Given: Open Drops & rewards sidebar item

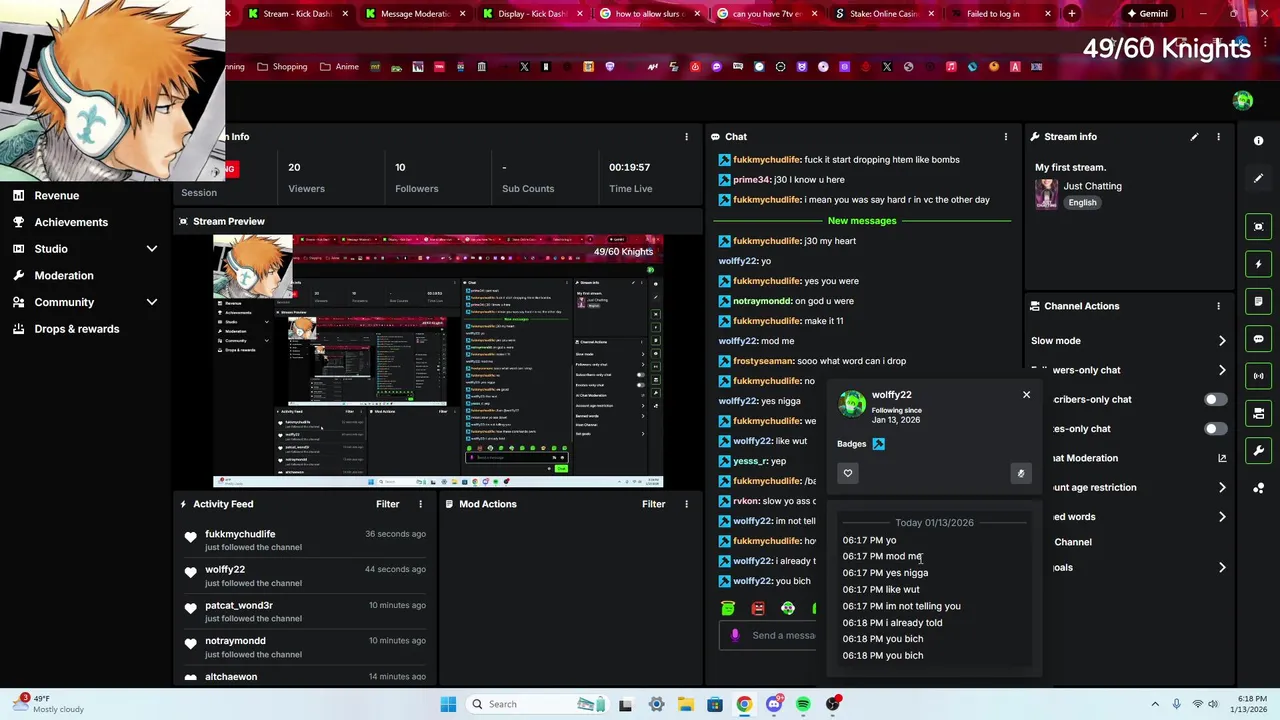Looking at the screenshot, I should pyautogui.click(x=76, y=329).
